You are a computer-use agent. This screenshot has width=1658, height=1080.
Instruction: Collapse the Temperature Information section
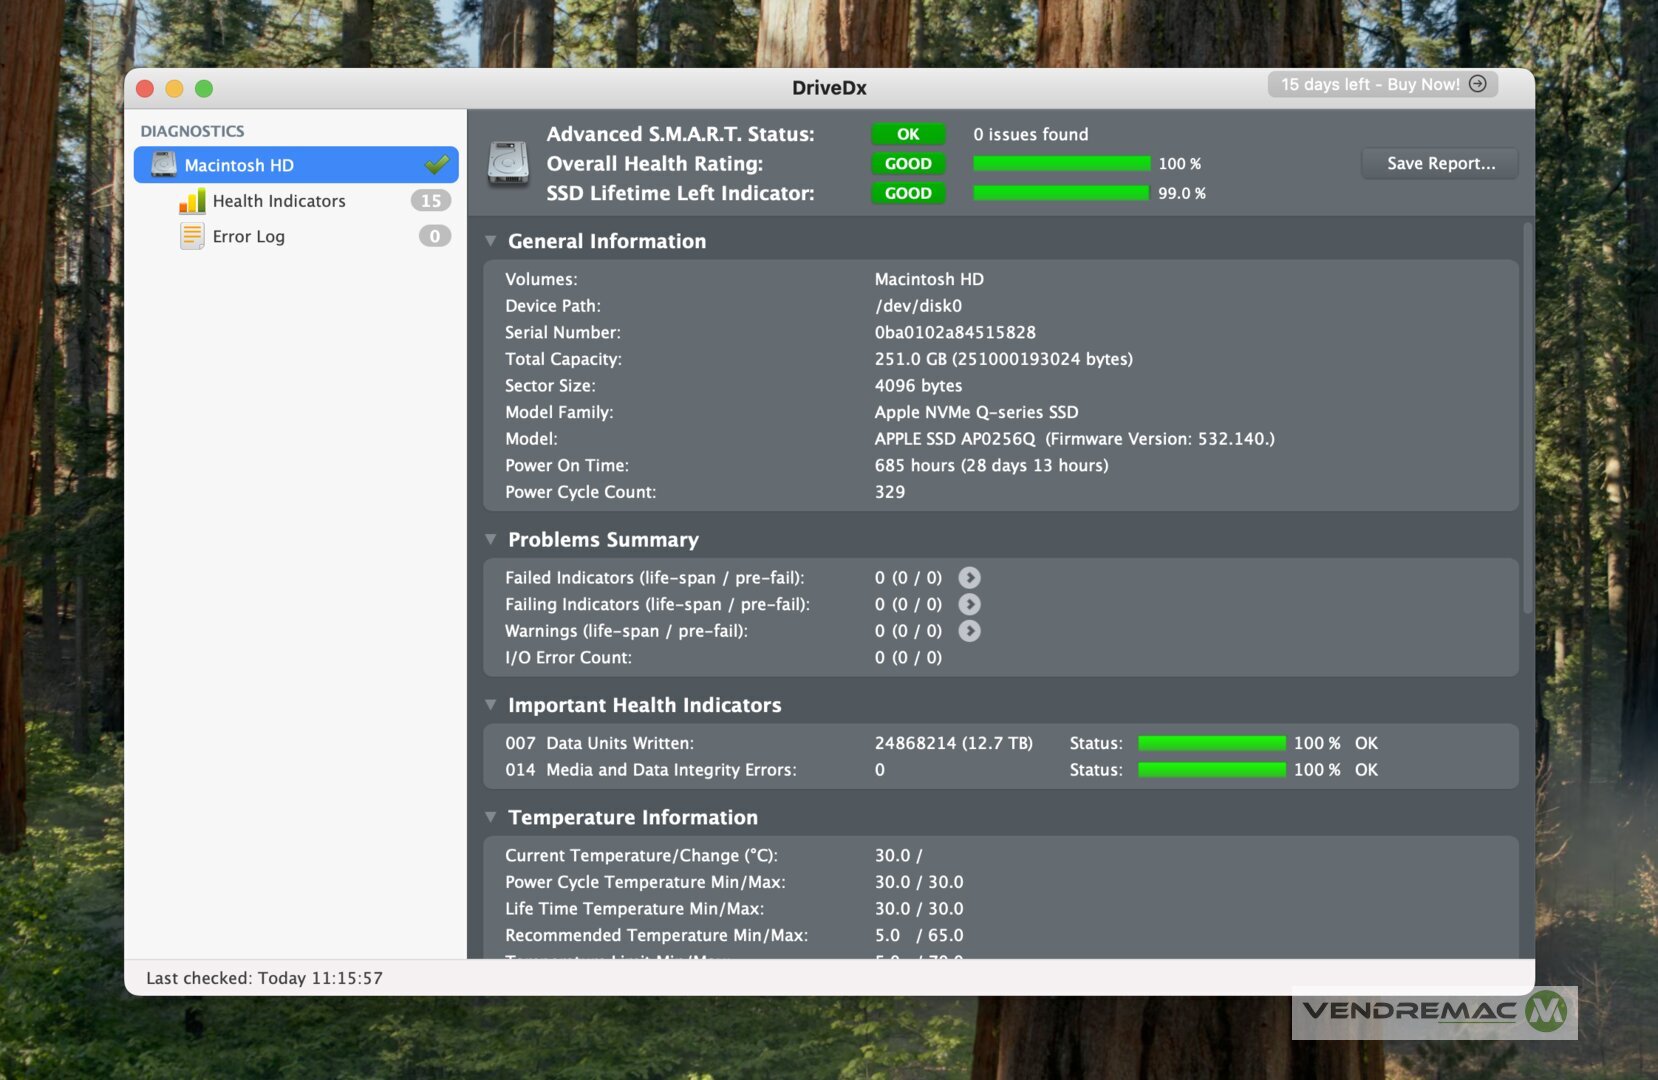pos(491,817)
